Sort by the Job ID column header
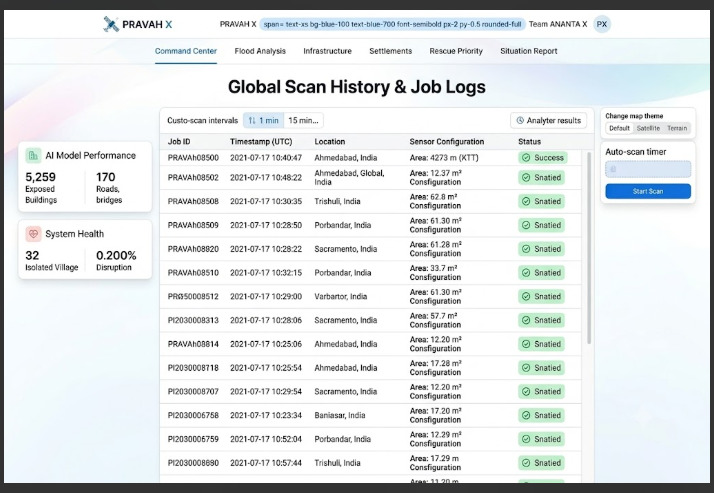This screenshot has height=493, width=714. (179, 142)
